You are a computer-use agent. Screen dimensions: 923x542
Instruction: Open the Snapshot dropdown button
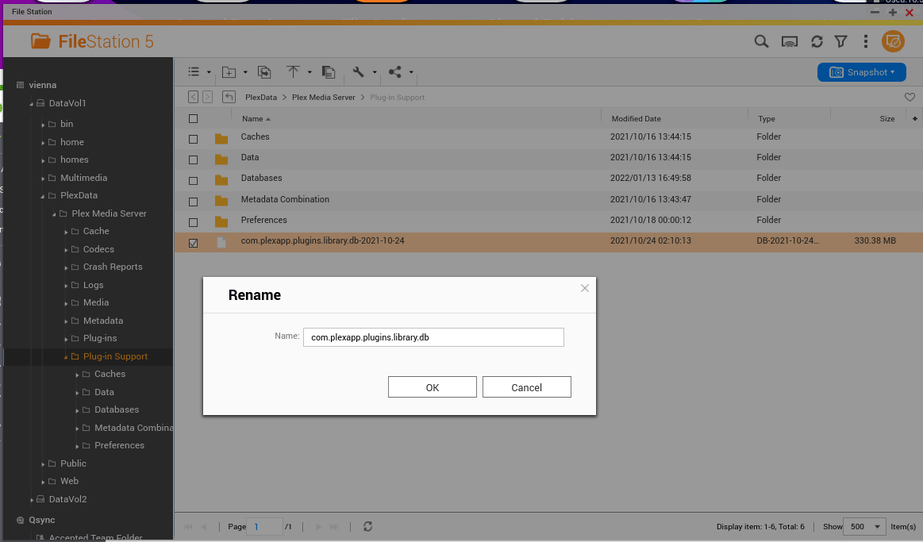point(862,72)
